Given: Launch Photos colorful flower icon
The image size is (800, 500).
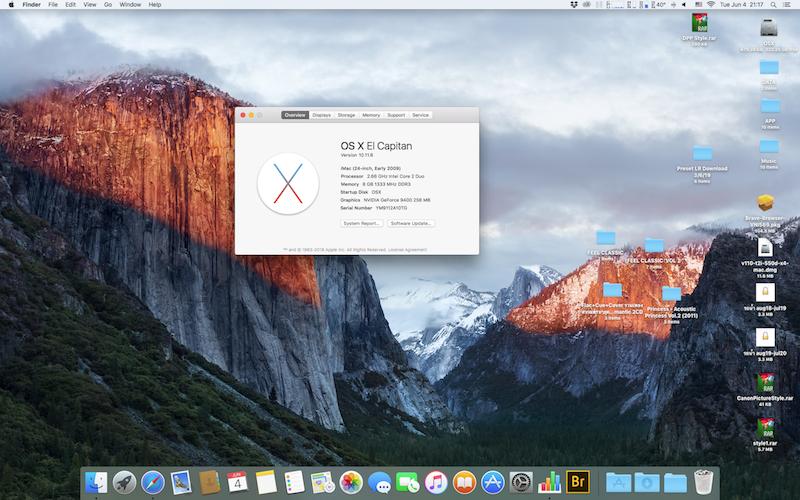Looking at the screenshot, I should coord(351,482).
